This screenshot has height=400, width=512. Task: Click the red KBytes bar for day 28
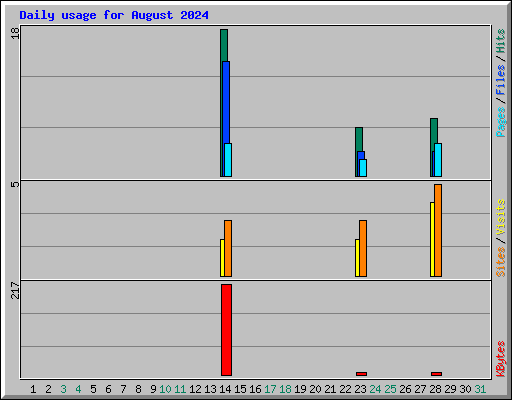pyautogui.click(x=436, y=374)
